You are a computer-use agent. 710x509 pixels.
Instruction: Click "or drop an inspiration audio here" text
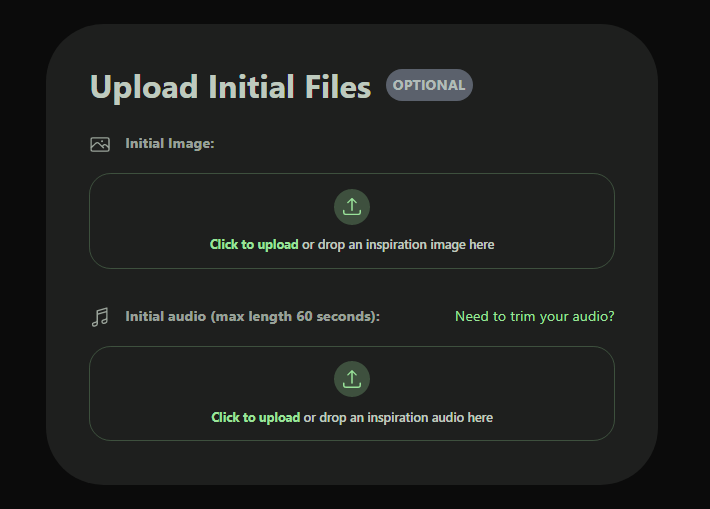coord(398,417)
